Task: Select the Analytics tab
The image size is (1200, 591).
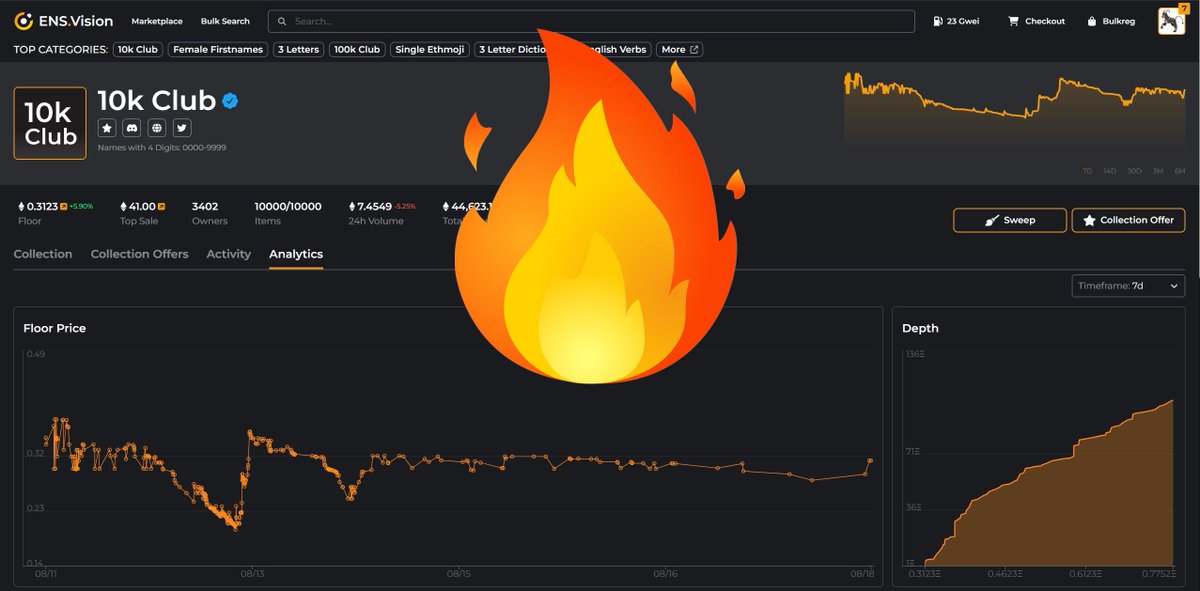Action: tap(296, 254)
